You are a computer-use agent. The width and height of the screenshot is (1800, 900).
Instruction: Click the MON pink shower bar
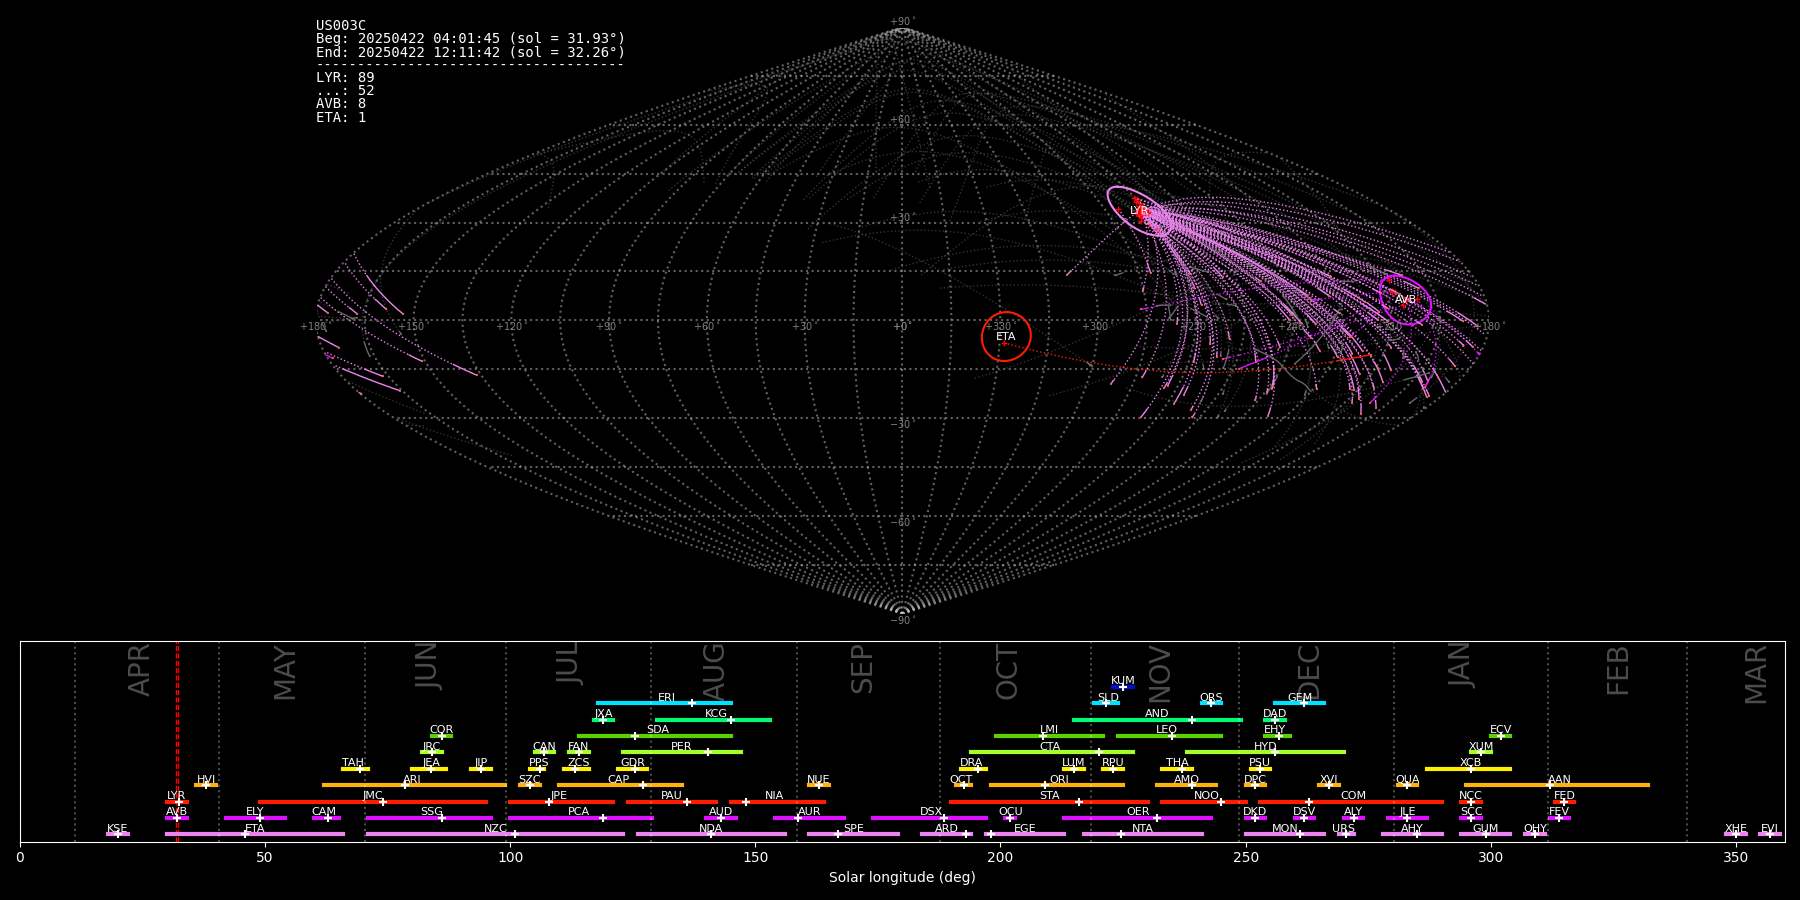(x=1284, y=834)
